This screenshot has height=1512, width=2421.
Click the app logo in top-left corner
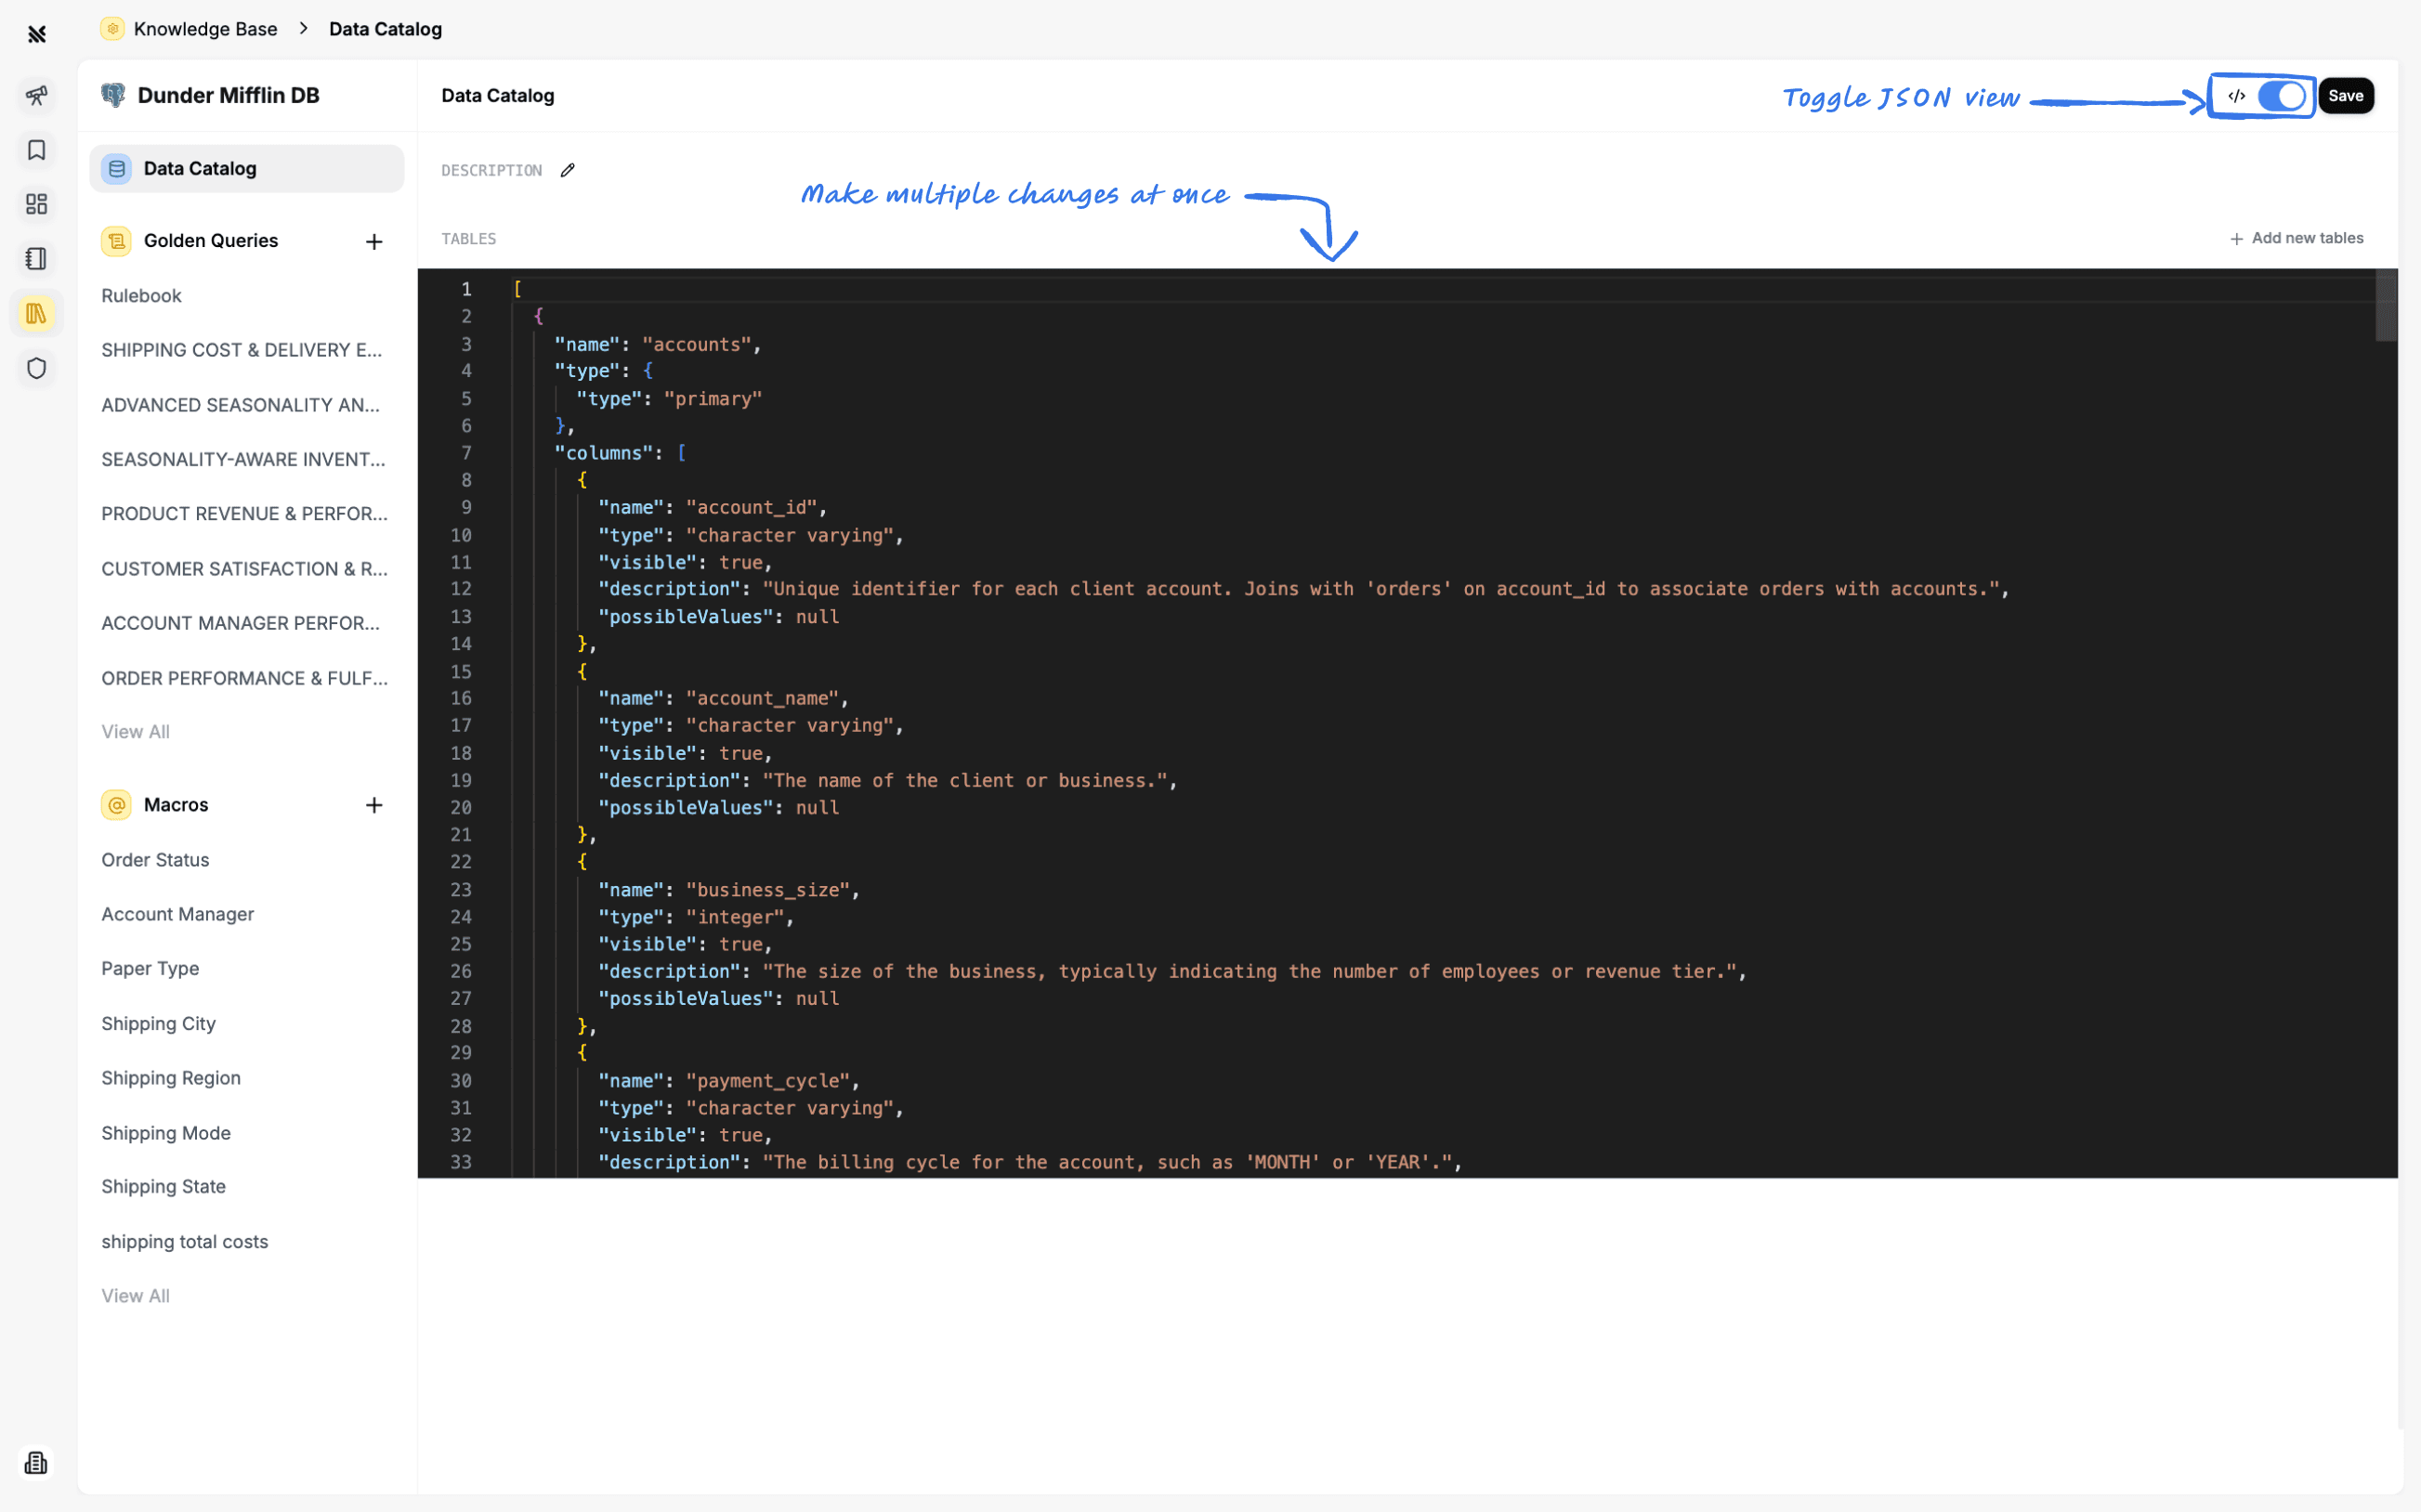click(x=37, y=35)
